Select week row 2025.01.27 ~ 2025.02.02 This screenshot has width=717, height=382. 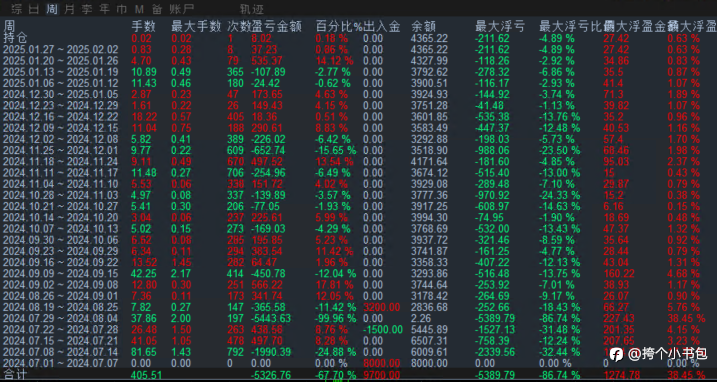pyautogui.click(x=60, y=49)
